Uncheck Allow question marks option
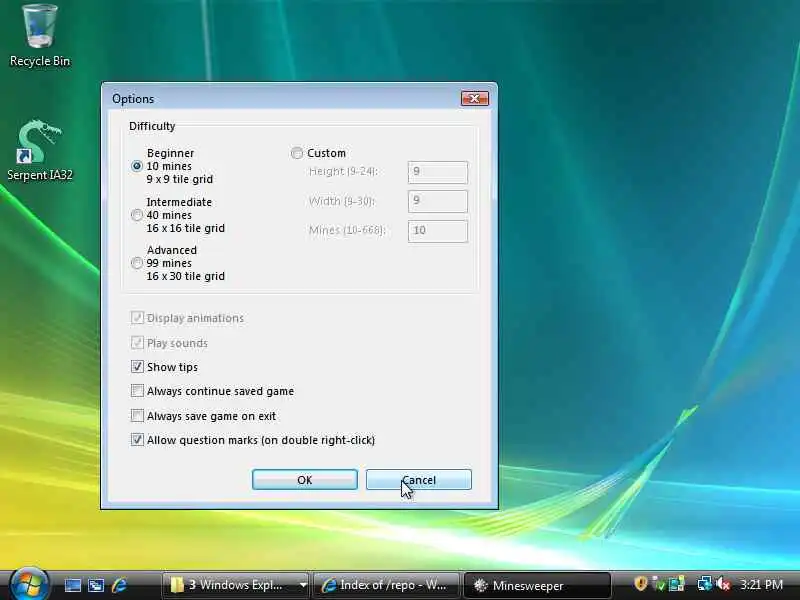This screenshot has width=800, height=600. (137, 440)
